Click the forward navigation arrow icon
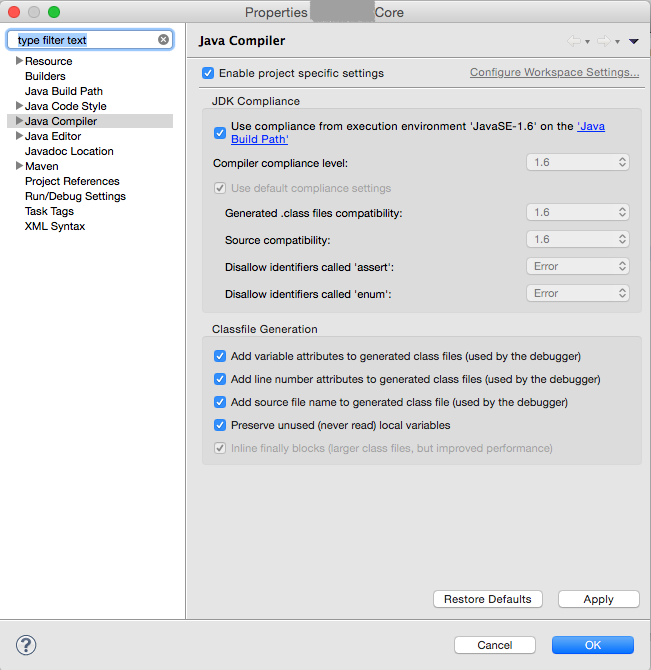This screenshot has width=651, height=670. [x=604, y=41]
